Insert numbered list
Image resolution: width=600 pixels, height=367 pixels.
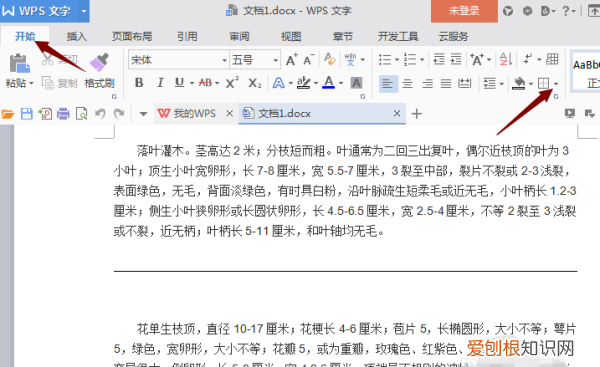tap(410, 60)
